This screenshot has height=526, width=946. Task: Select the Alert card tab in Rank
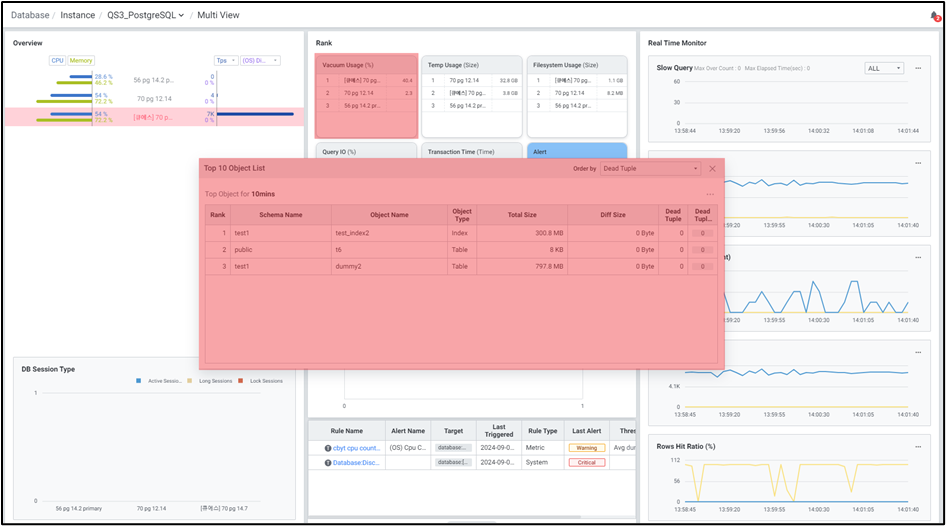[x=575, y=152]
